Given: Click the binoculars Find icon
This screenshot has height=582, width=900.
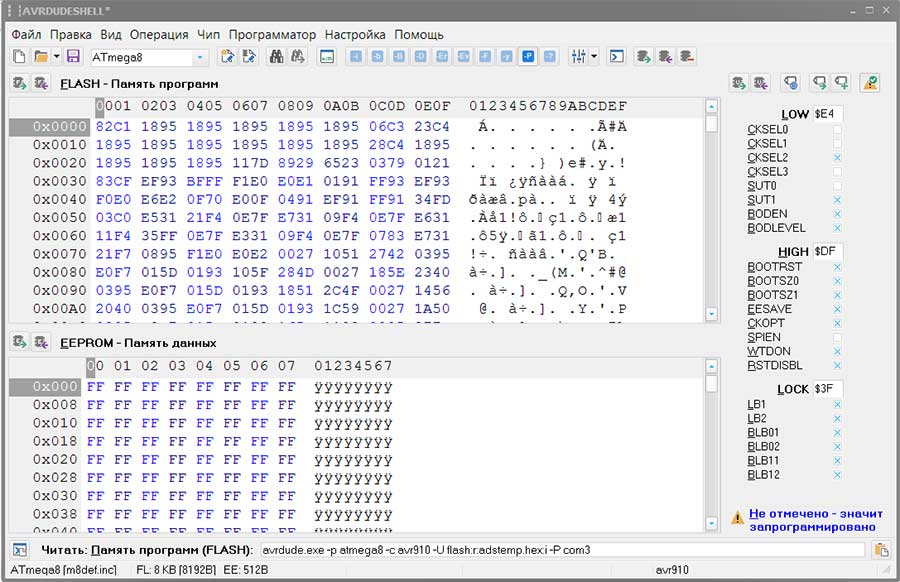Looking at the screenshot, I should [x=276, y=56].
